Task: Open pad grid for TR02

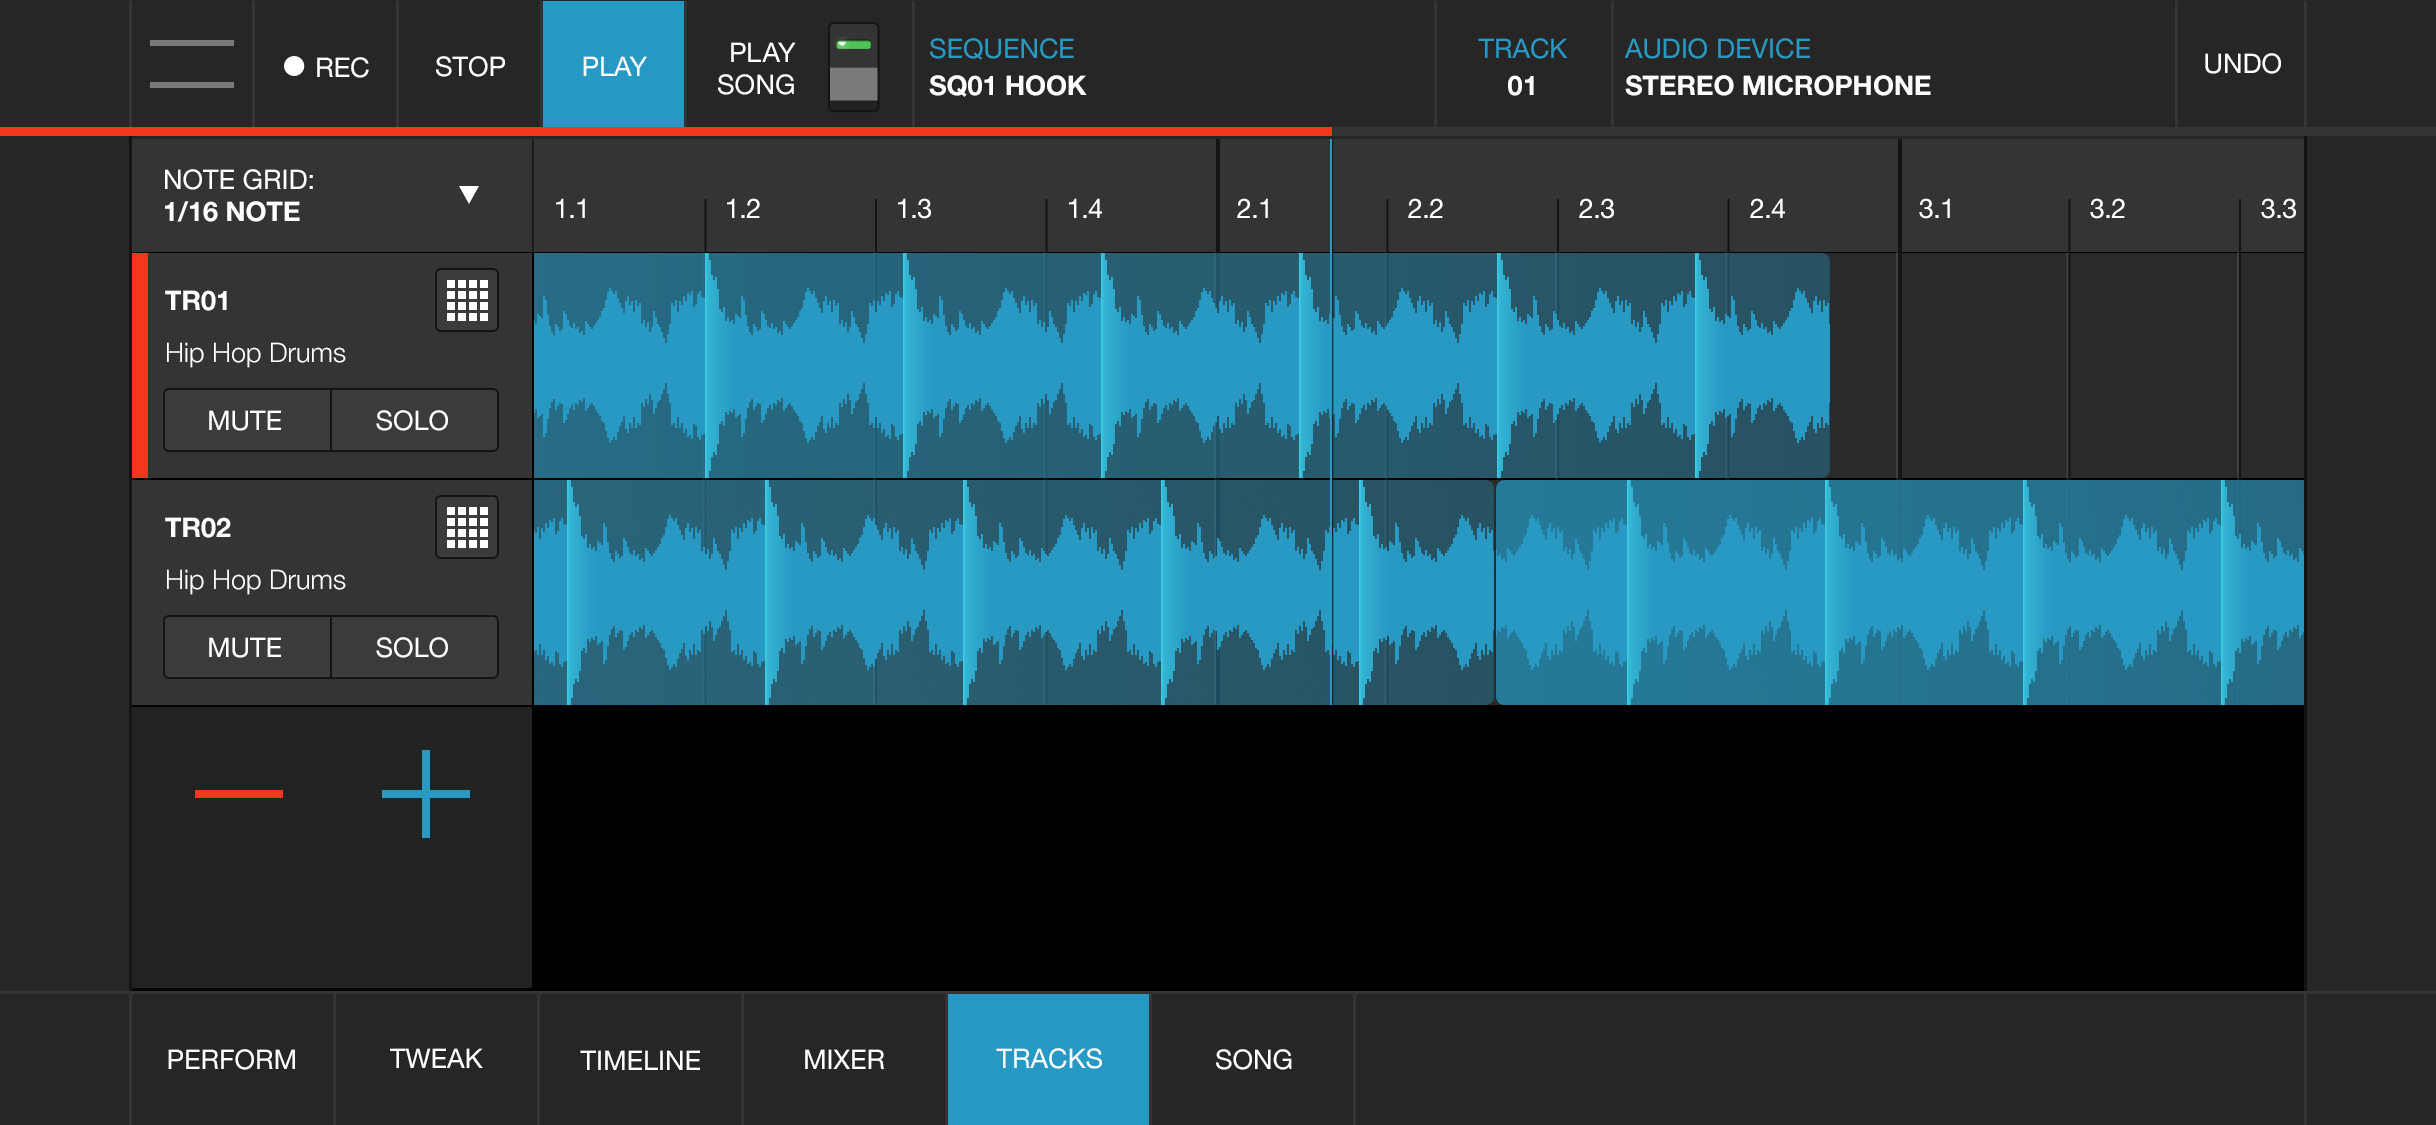Action: [467, 527]
